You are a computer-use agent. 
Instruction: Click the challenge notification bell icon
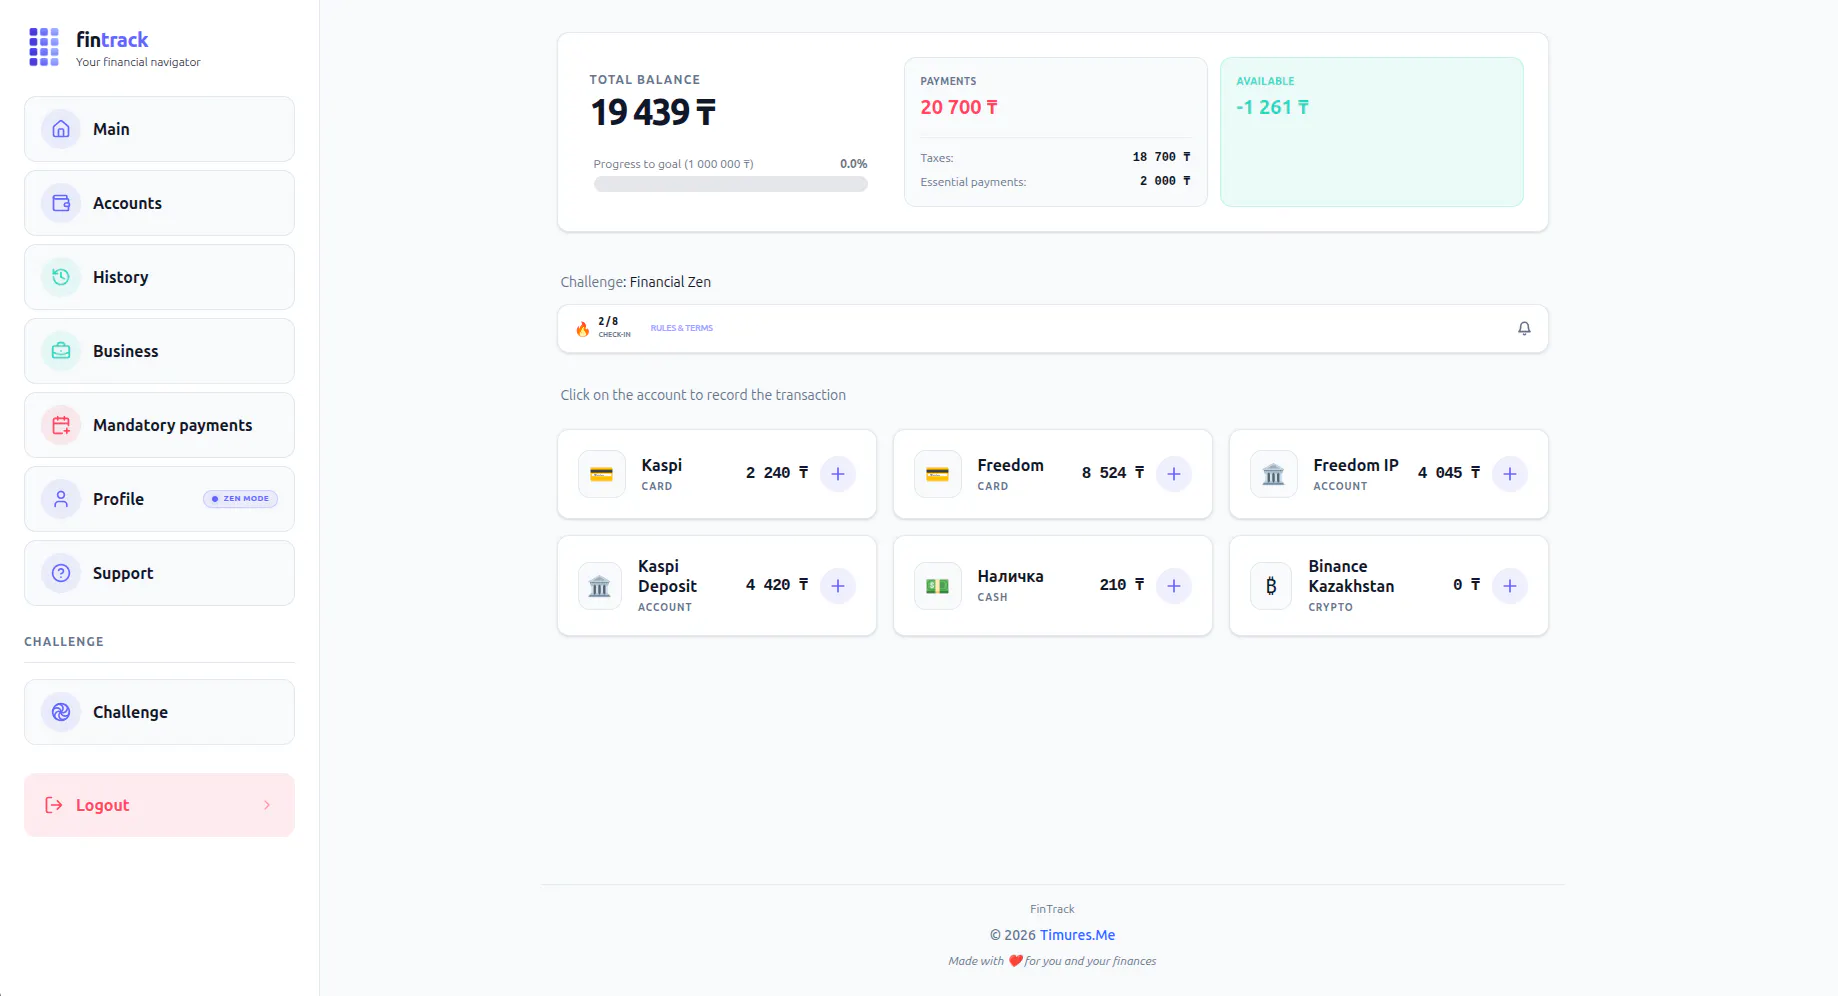(x=1524, y=328)
